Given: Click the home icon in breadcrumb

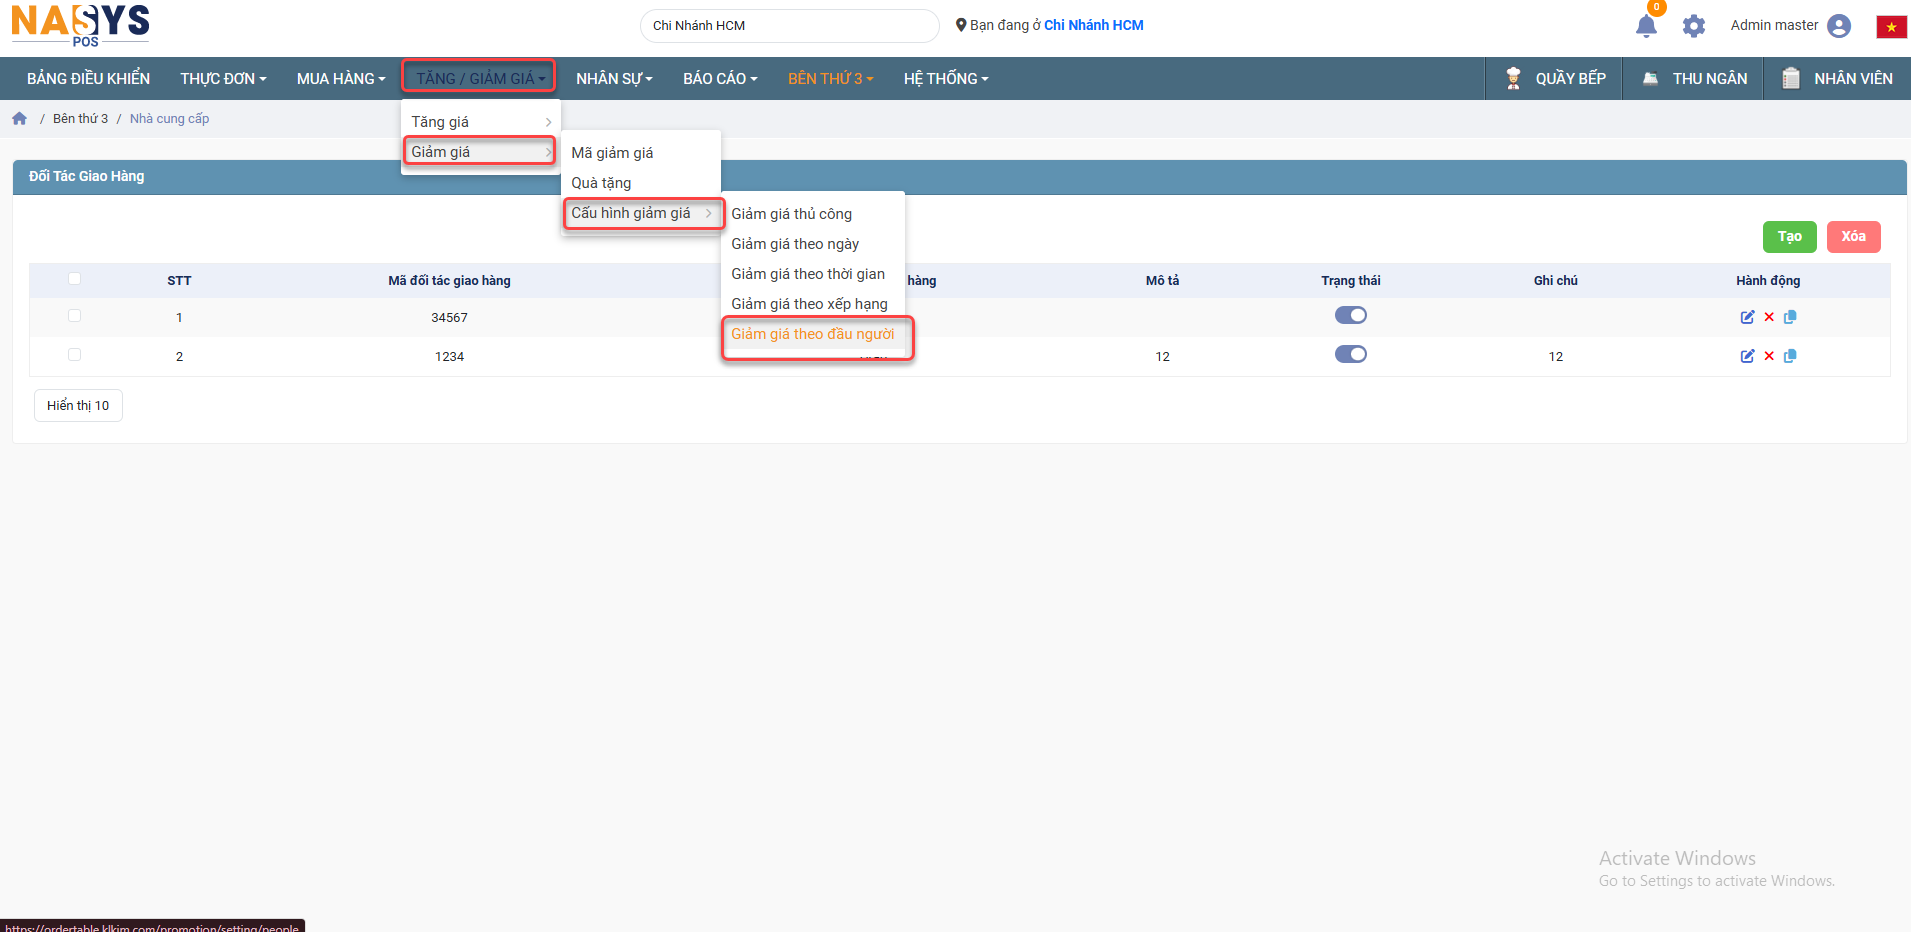Looking at the screenshot, I should pos(19,118).
